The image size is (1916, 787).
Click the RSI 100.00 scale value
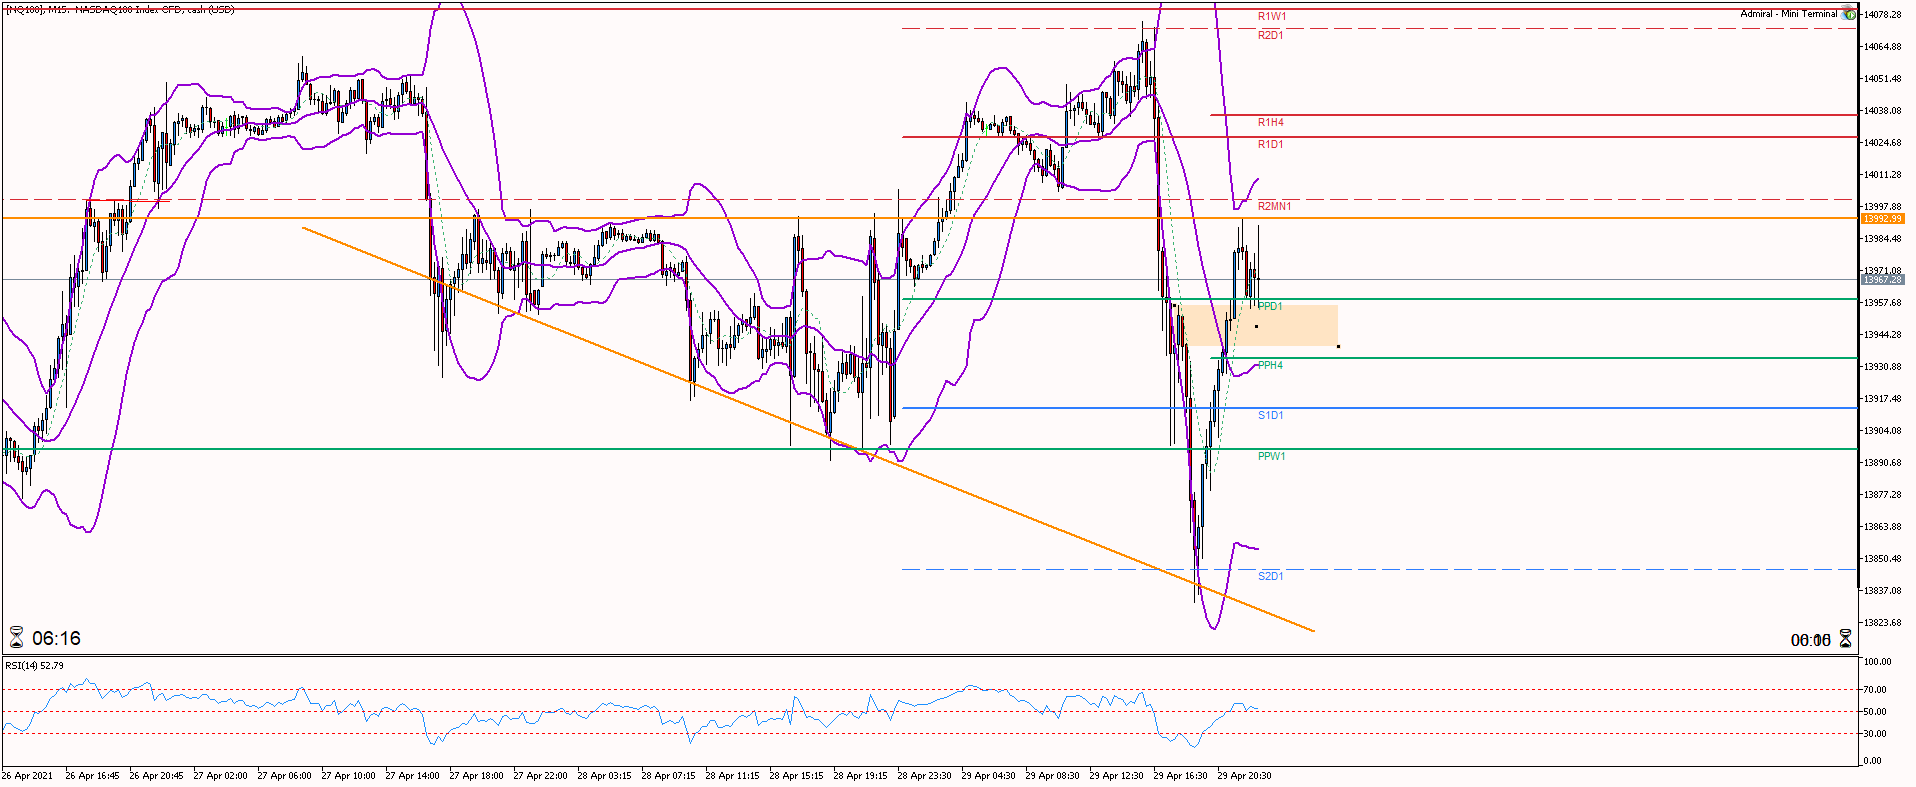pos(1877,661)
